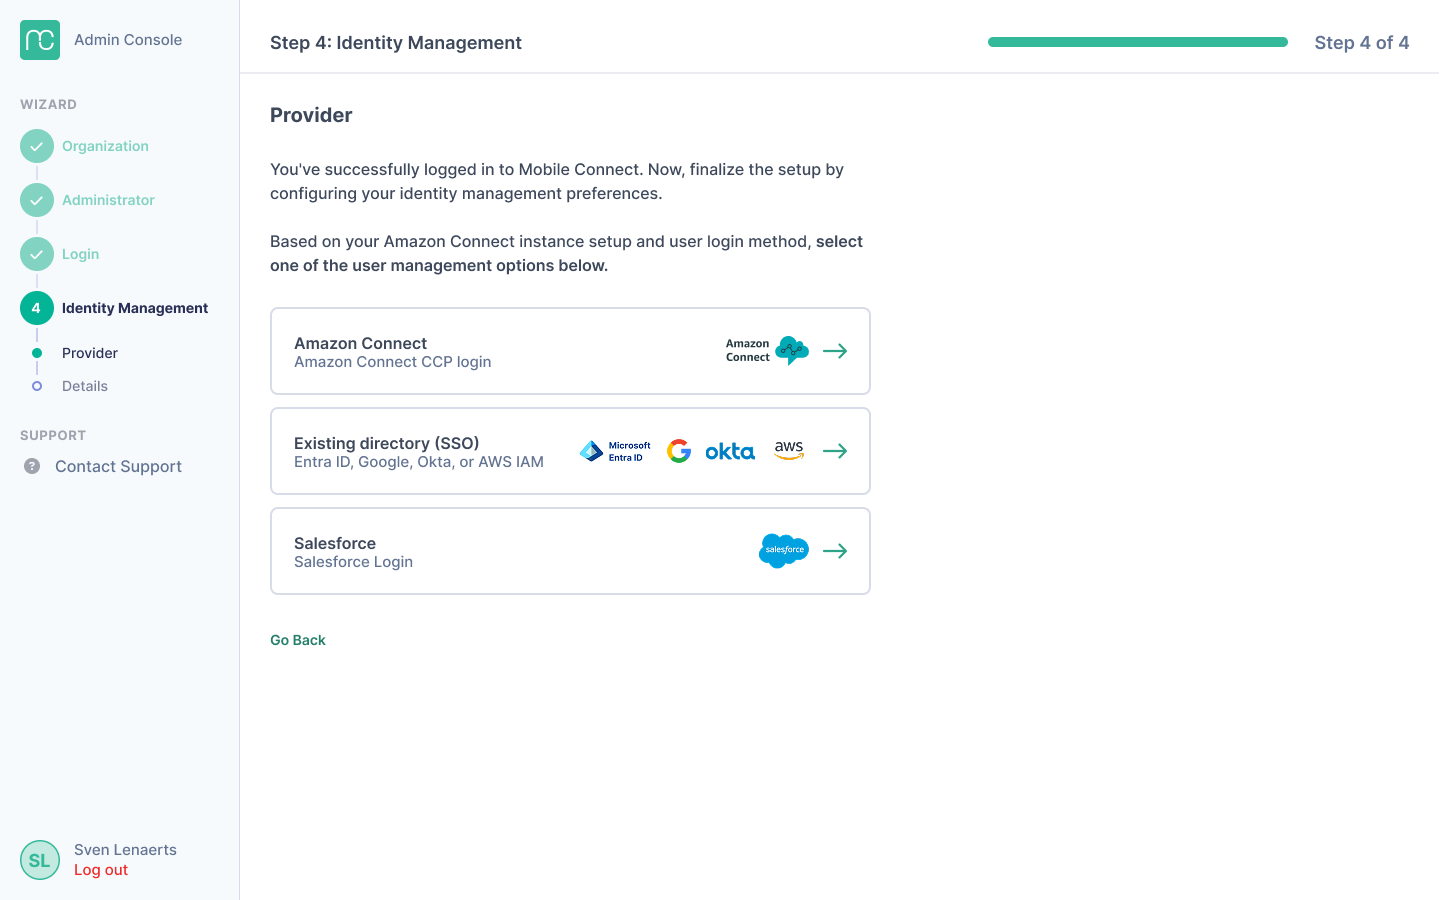Select the Provider sub-step
The width and height of the screenshot is (1440, 900).
coord(90,353)
